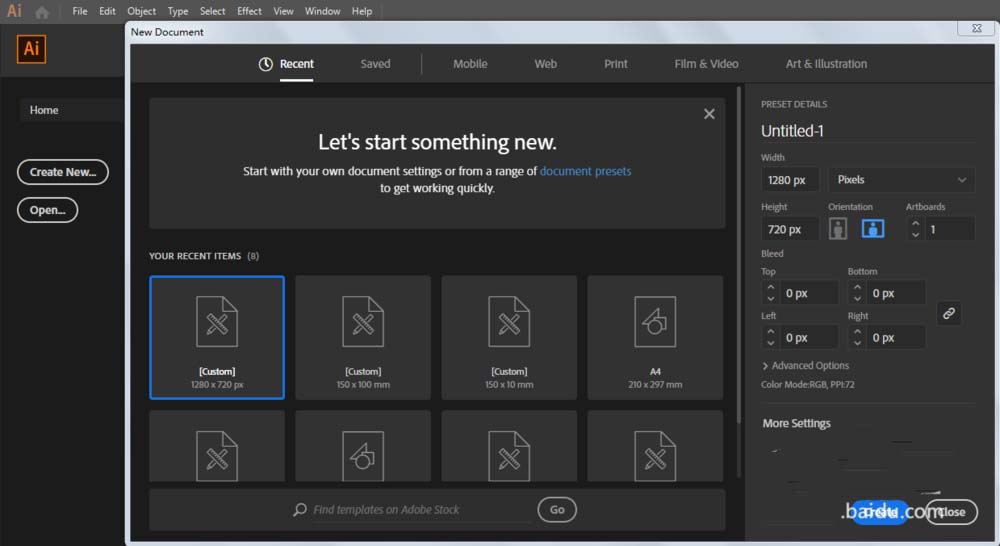Click the Untitled-1 document name field
This screenshot has height=546, width=1000.
click(x=867, y=131)
